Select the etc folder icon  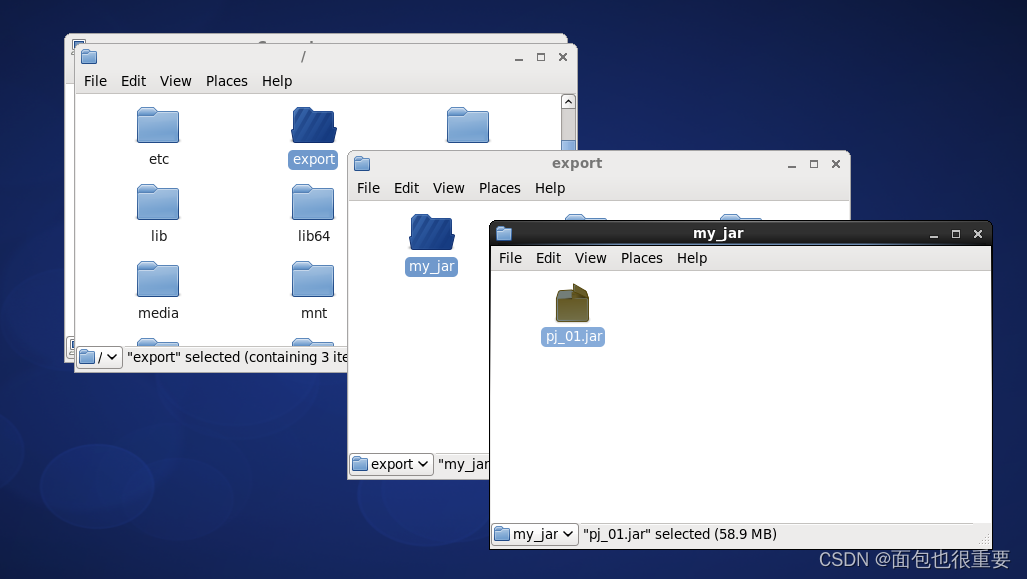click(158, 125)
